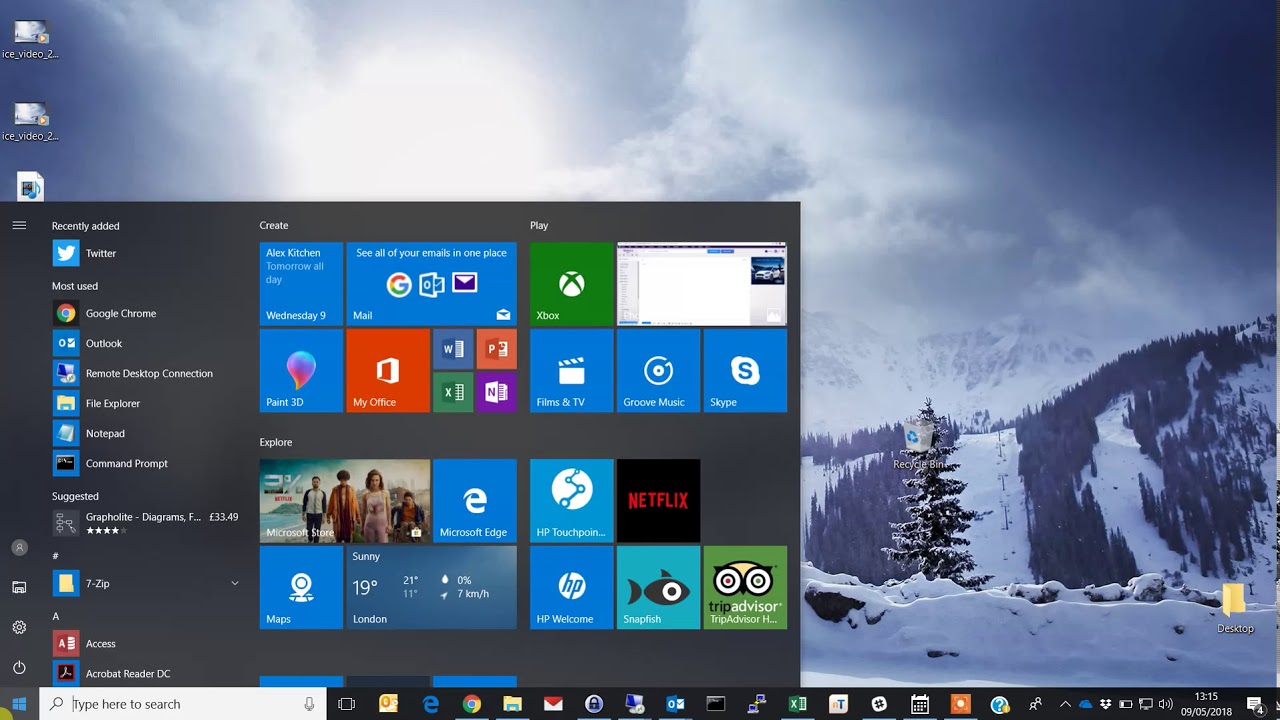Open the Action Center notifications icon

click(x=1256, y=704)
